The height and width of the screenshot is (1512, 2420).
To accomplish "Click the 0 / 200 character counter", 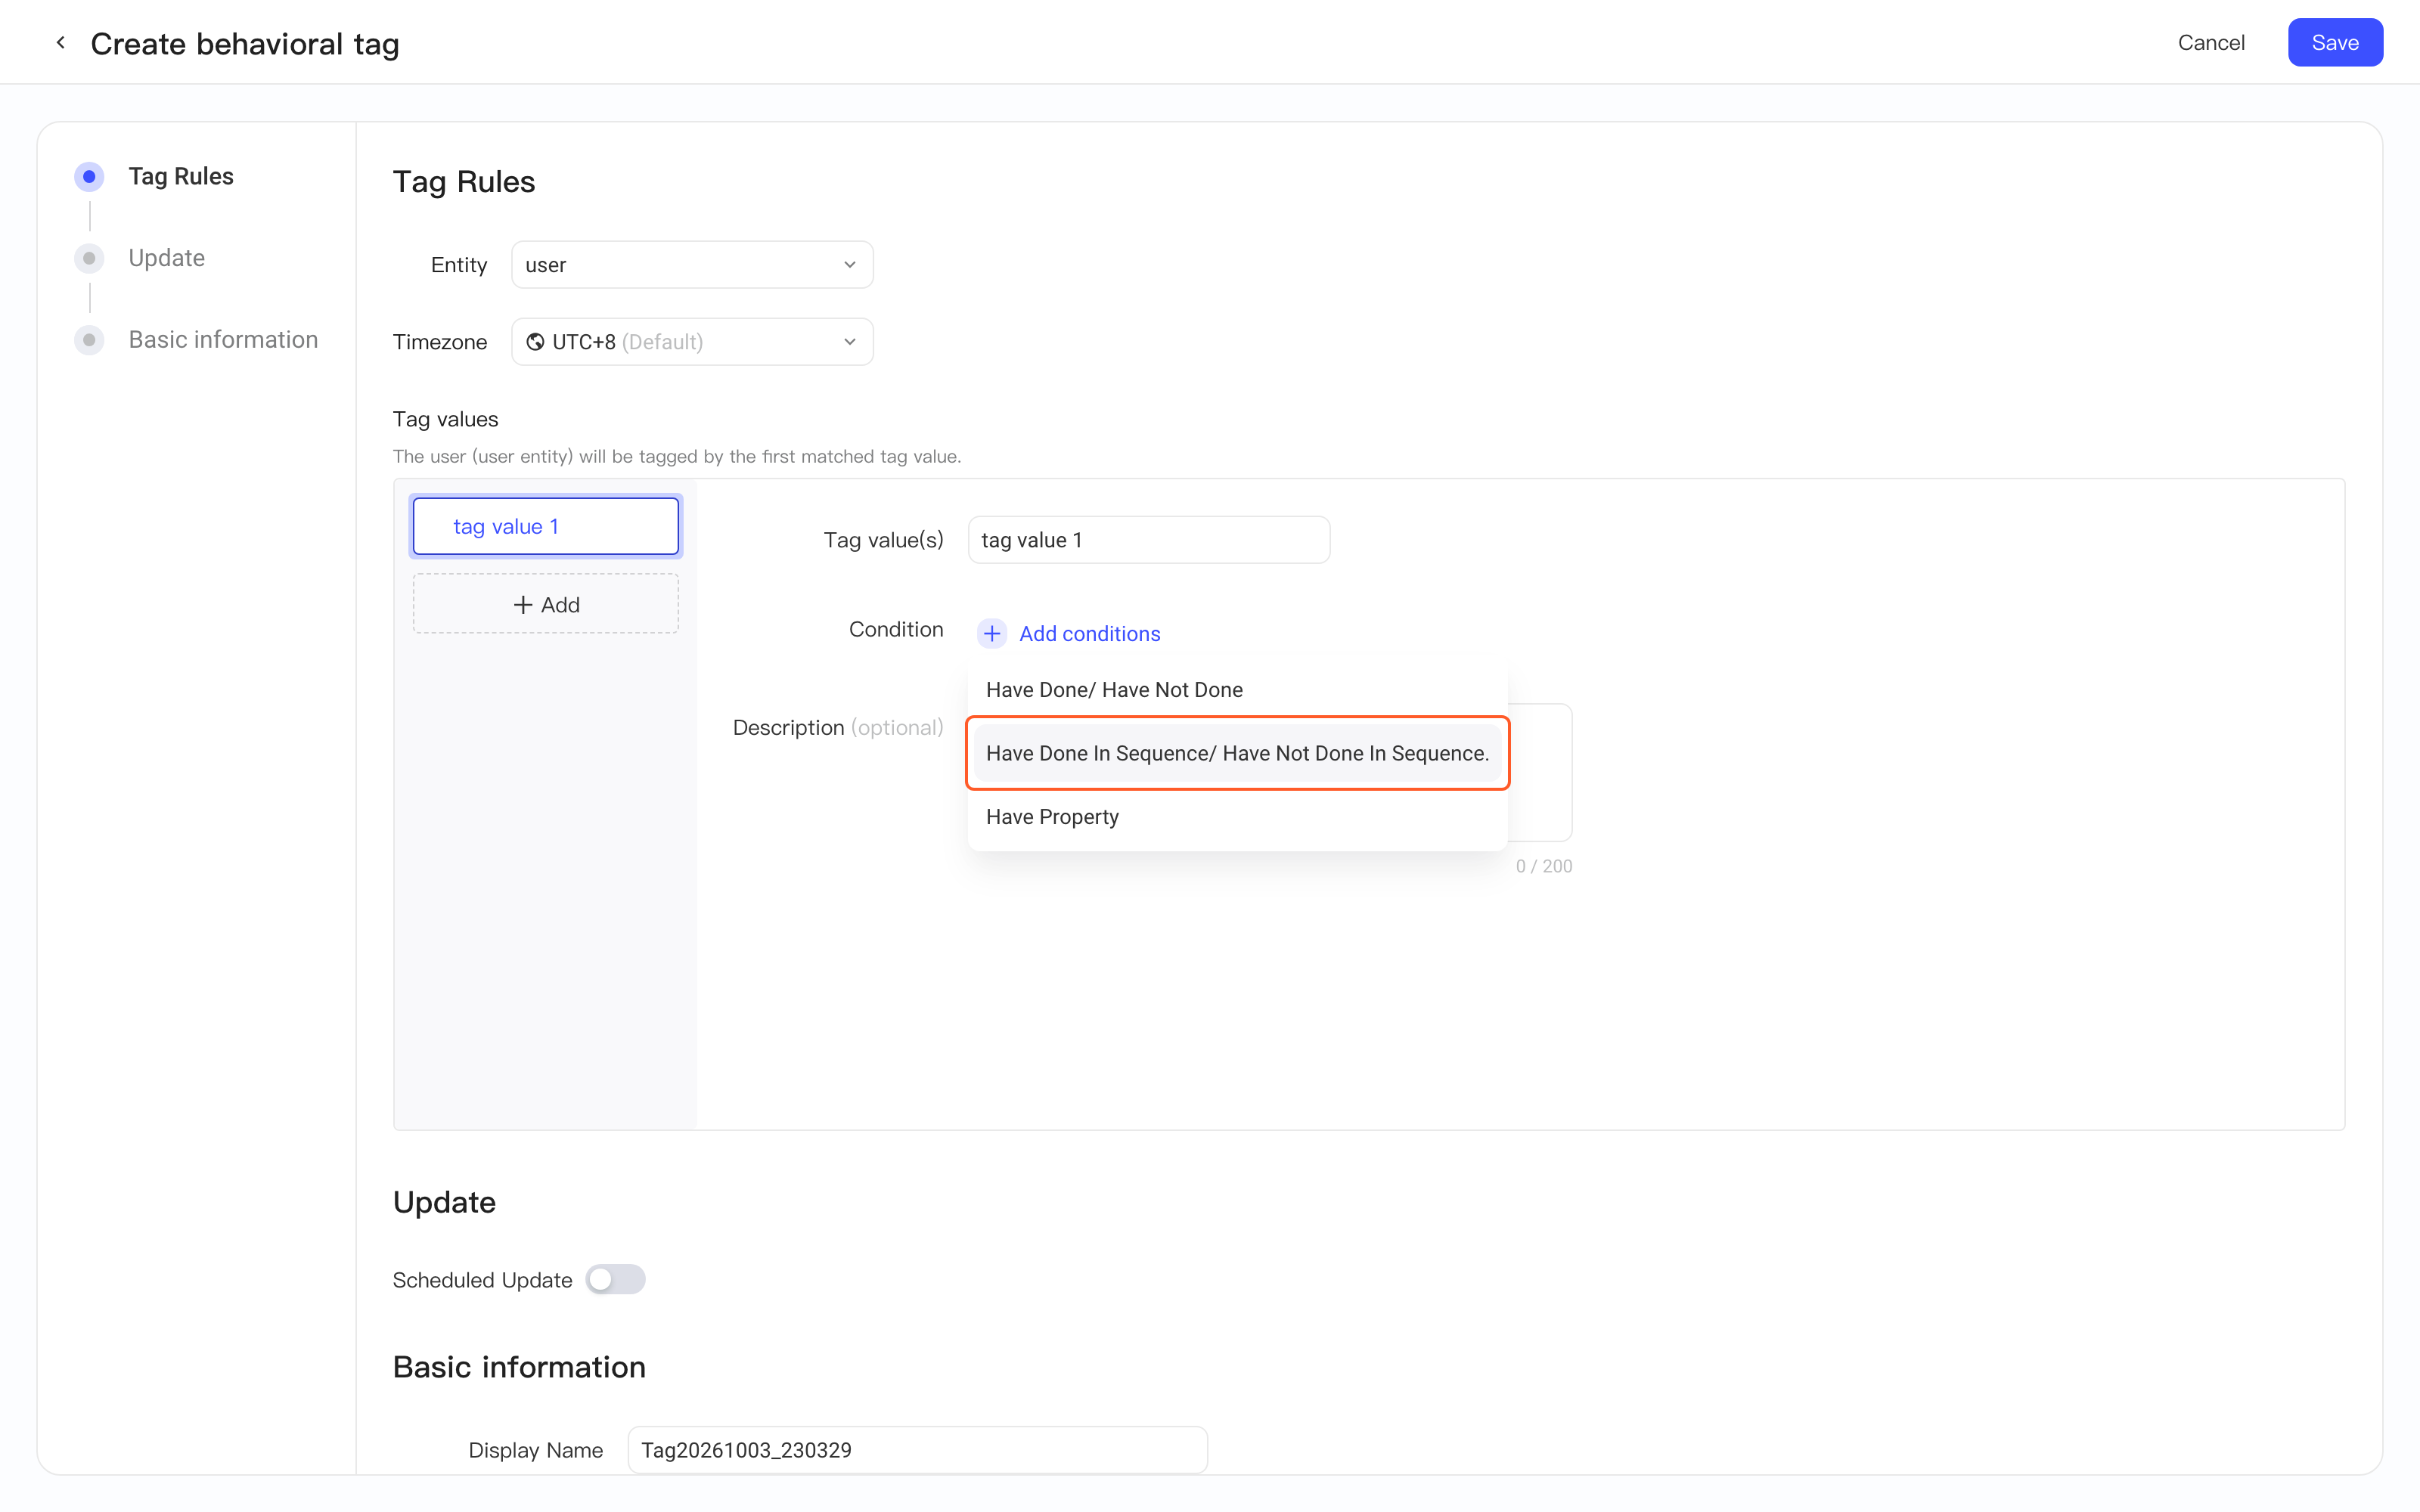I will (x=1543, y=866).
